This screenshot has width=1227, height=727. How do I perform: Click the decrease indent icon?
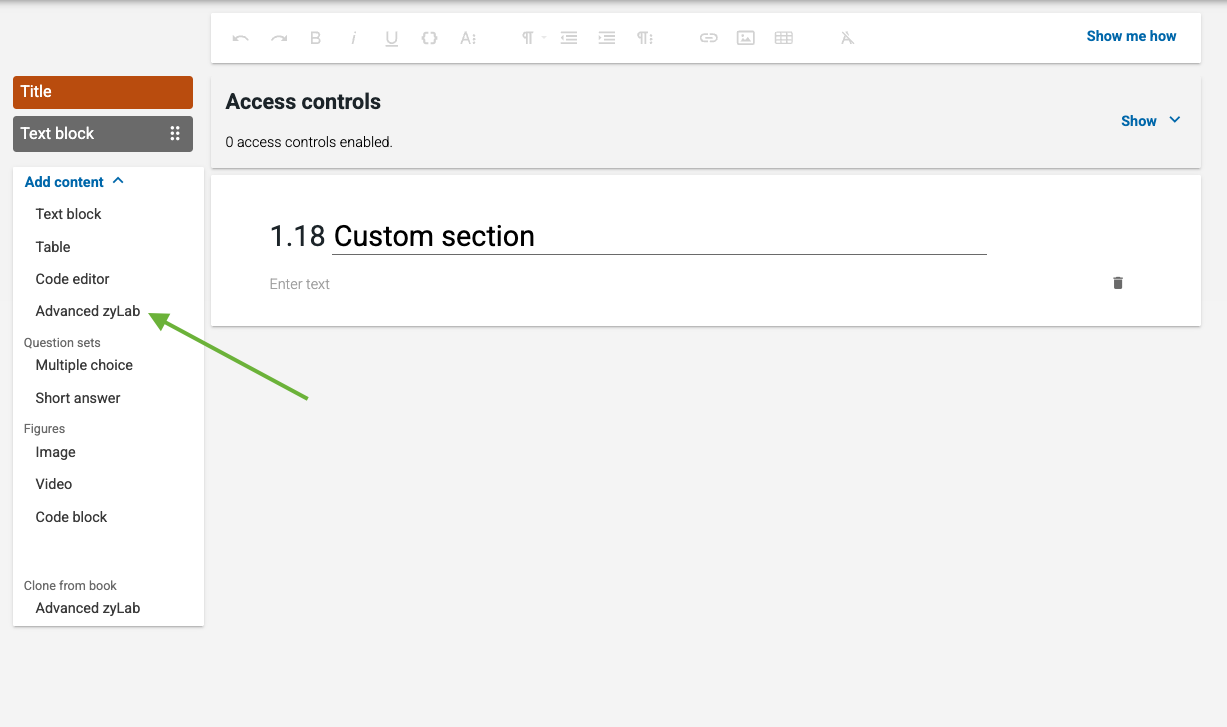click(x=569, y=38)
